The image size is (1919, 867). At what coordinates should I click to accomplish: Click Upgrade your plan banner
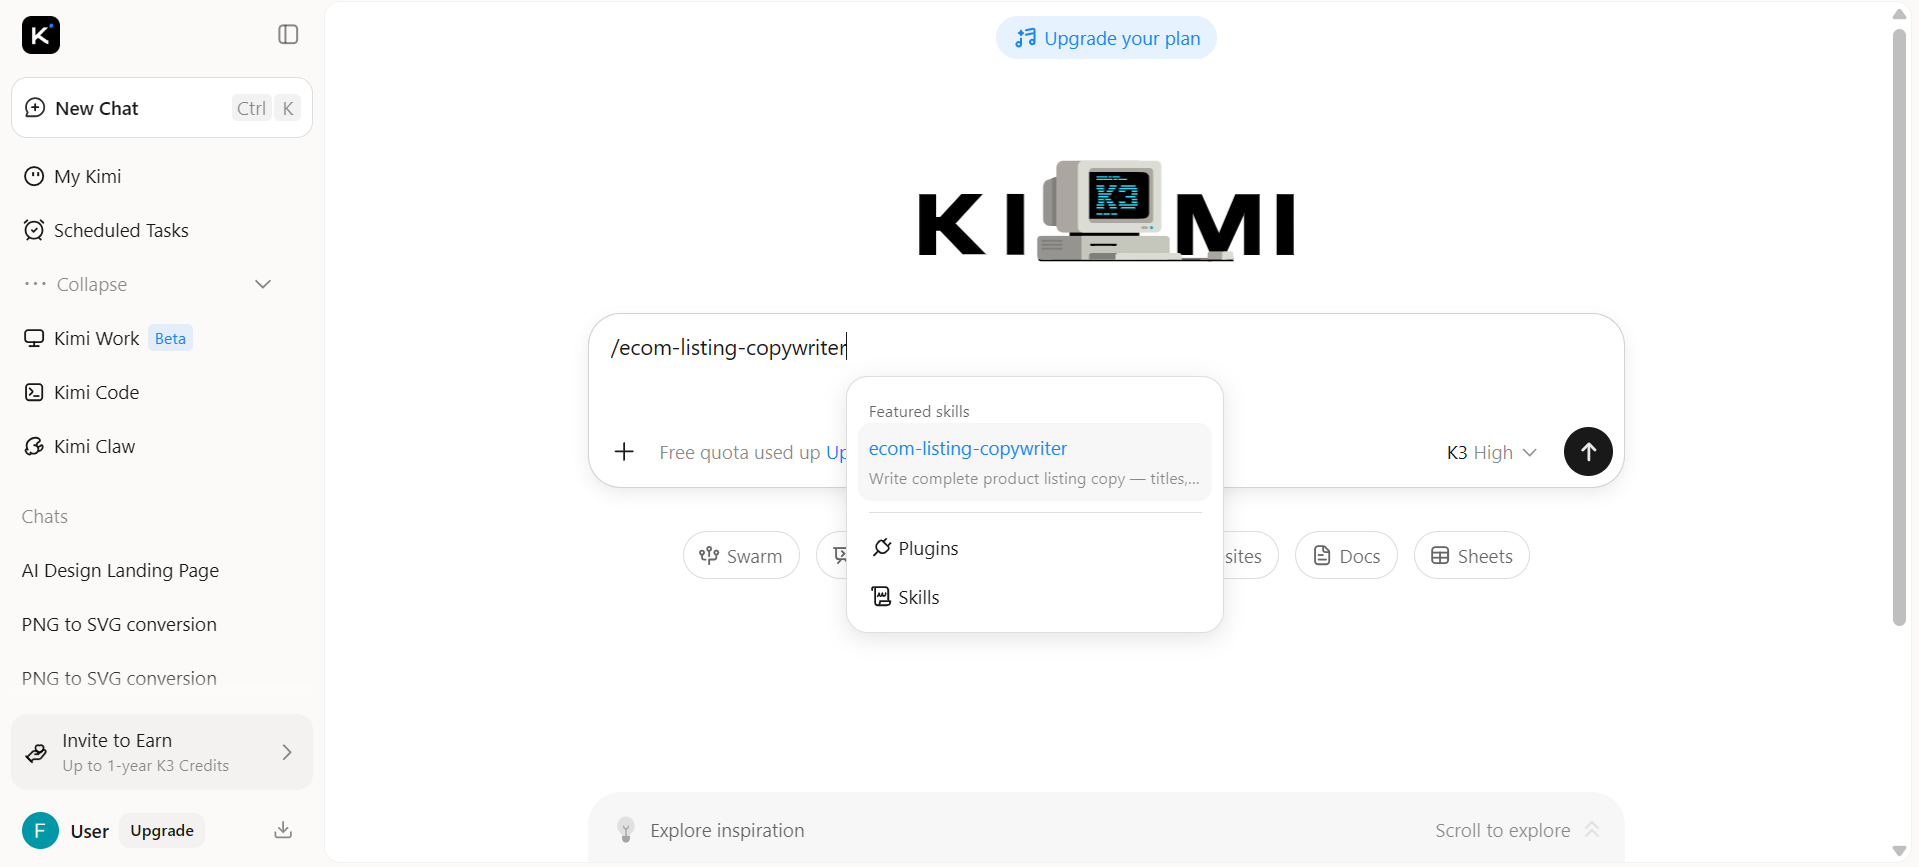[x=1106, y=38]
